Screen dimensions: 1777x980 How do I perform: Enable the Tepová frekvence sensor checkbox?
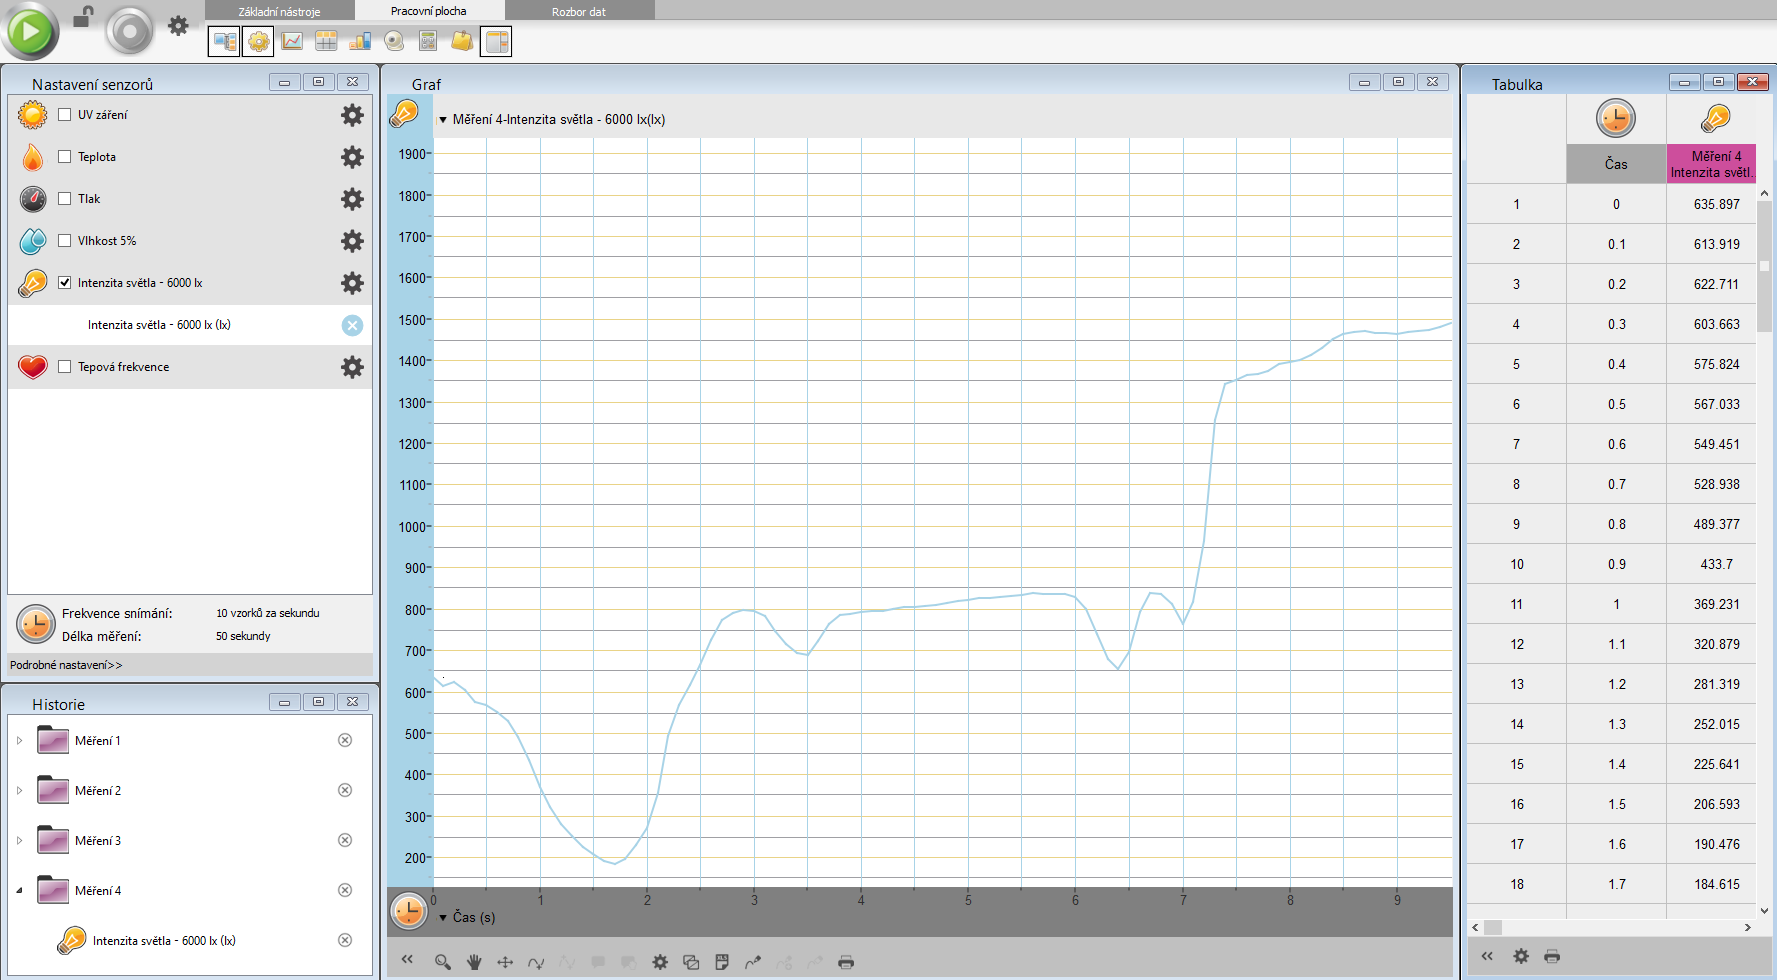(65, 367)
